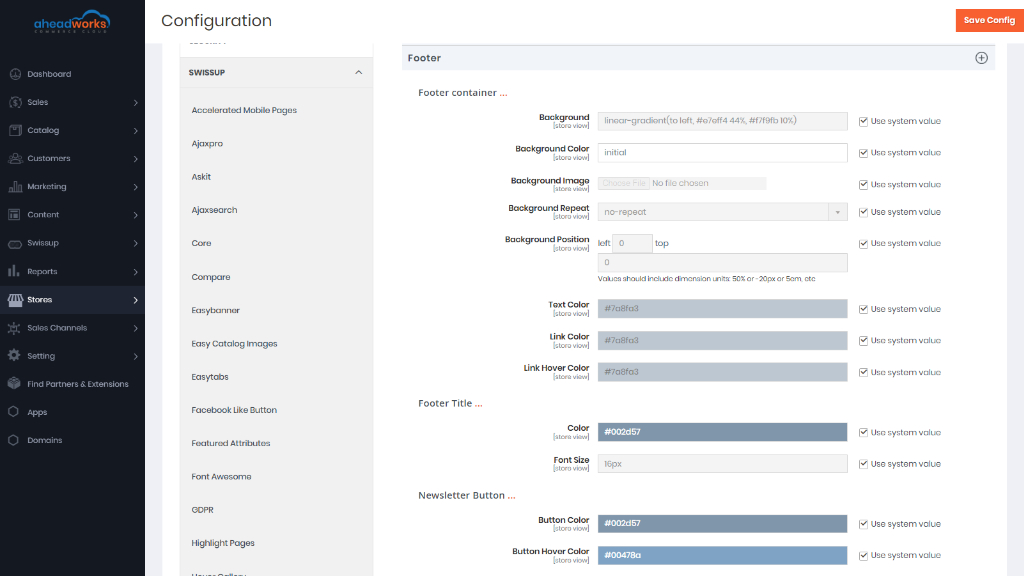Image resolution: width=1024 pixels, height=576 pixels.
Task: Toggle Use system value for Background Repeat
Action: (x=863, y=212)
